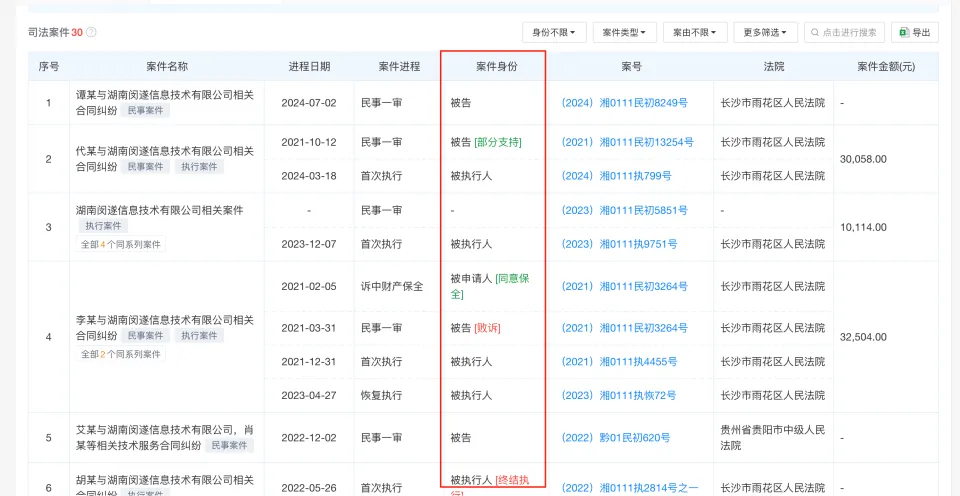Open case number (2024)湘0111执799号

[x=617, y=176]
